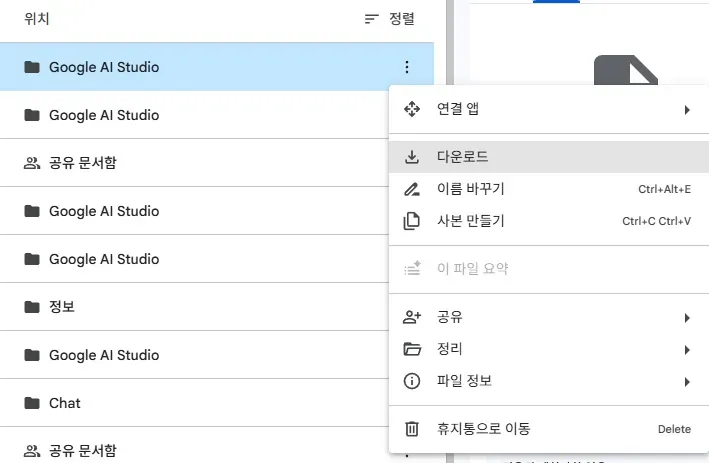Select the 정보 folder row

(x=62, y=307)
